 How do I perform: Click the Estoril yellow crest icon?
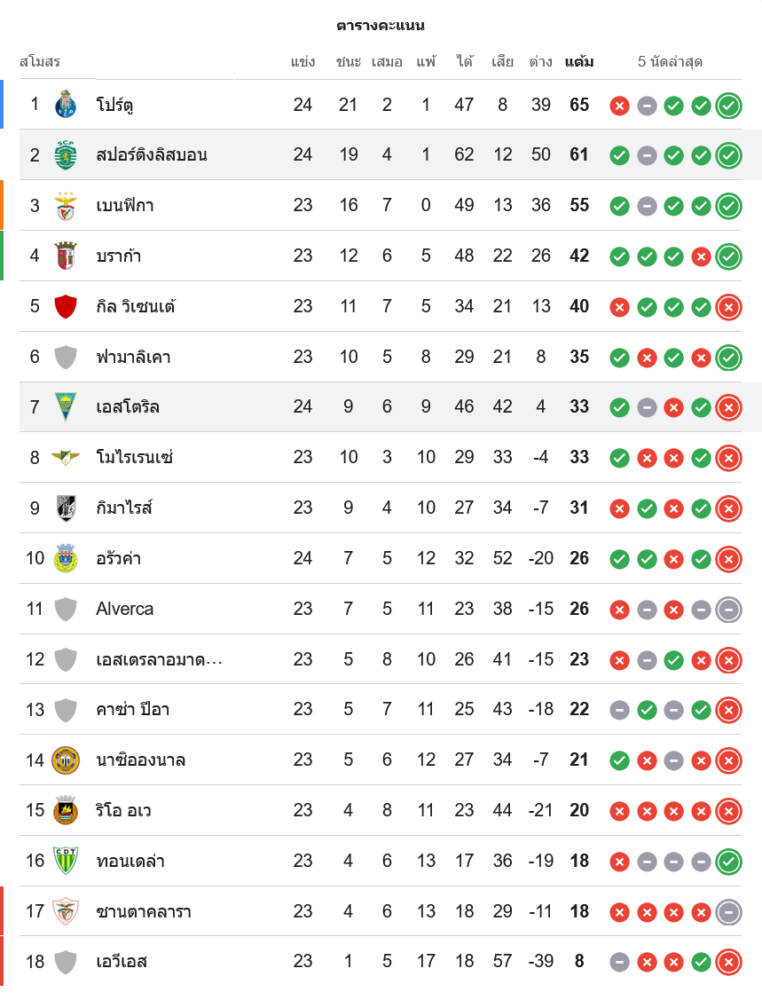[66, 407]
